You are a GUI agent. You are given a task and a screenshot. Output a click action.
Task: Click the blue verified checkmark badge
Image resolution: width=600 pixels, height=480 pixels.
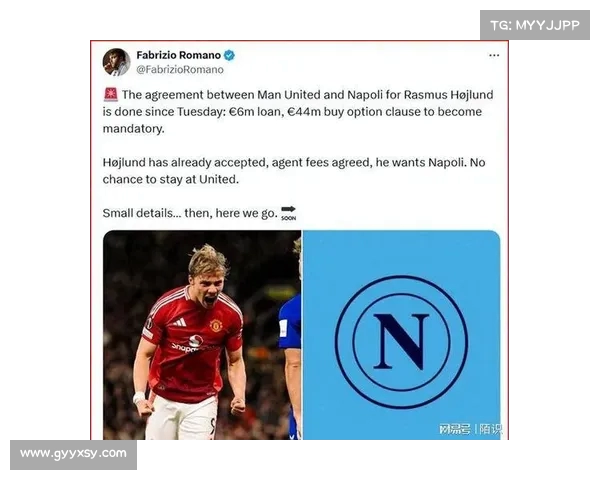(229, 56)
